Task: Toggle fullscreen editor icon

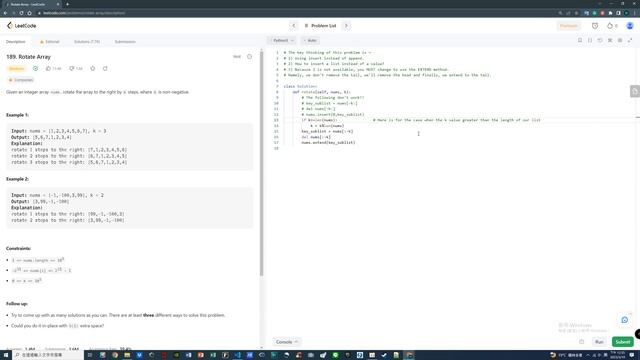Action: tap(630, 40)
